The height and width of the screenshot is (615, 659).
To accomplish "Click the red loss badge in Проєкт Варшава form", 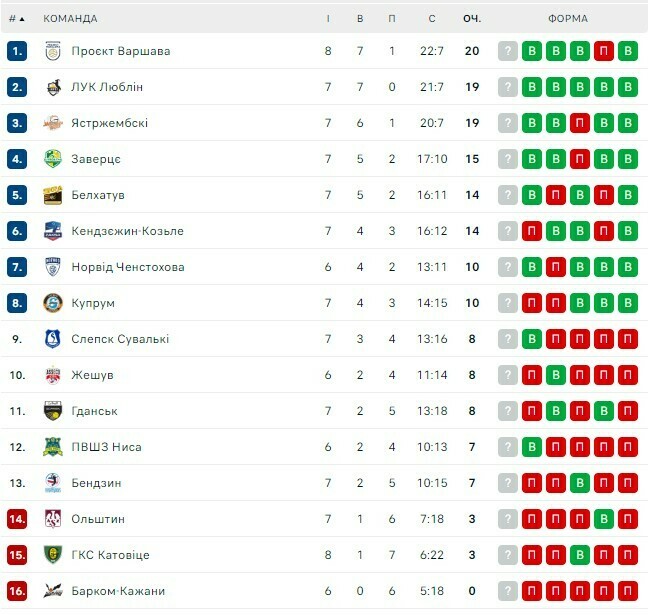I will pyautogui.click(x=604, y=51).
